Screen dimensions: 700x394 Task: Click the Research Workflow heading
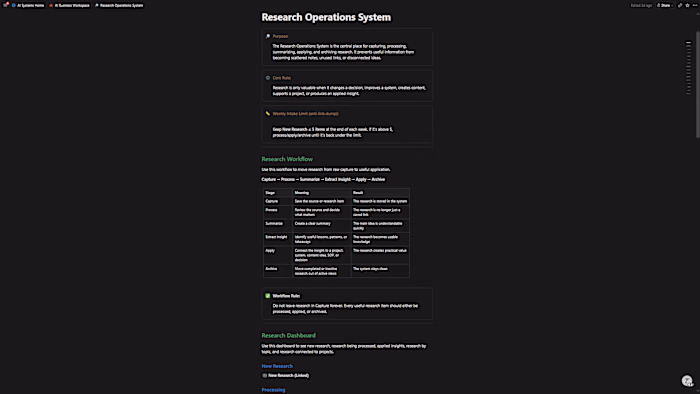[x=287, y=159]
